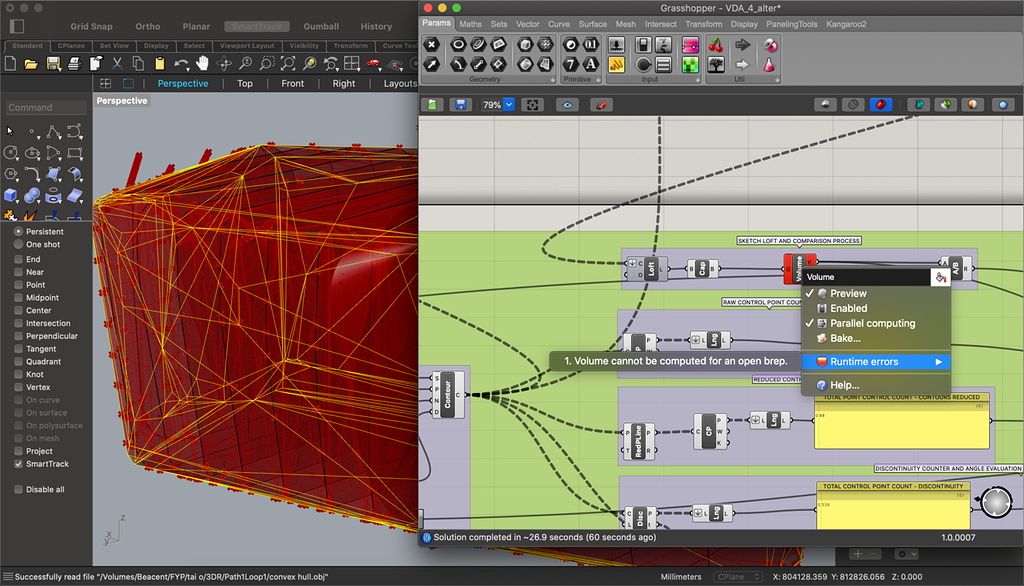Click the Zoom Extents icon in Grasshopper
Viewport: 1024px width, 586px height.
tap(534, 104)
